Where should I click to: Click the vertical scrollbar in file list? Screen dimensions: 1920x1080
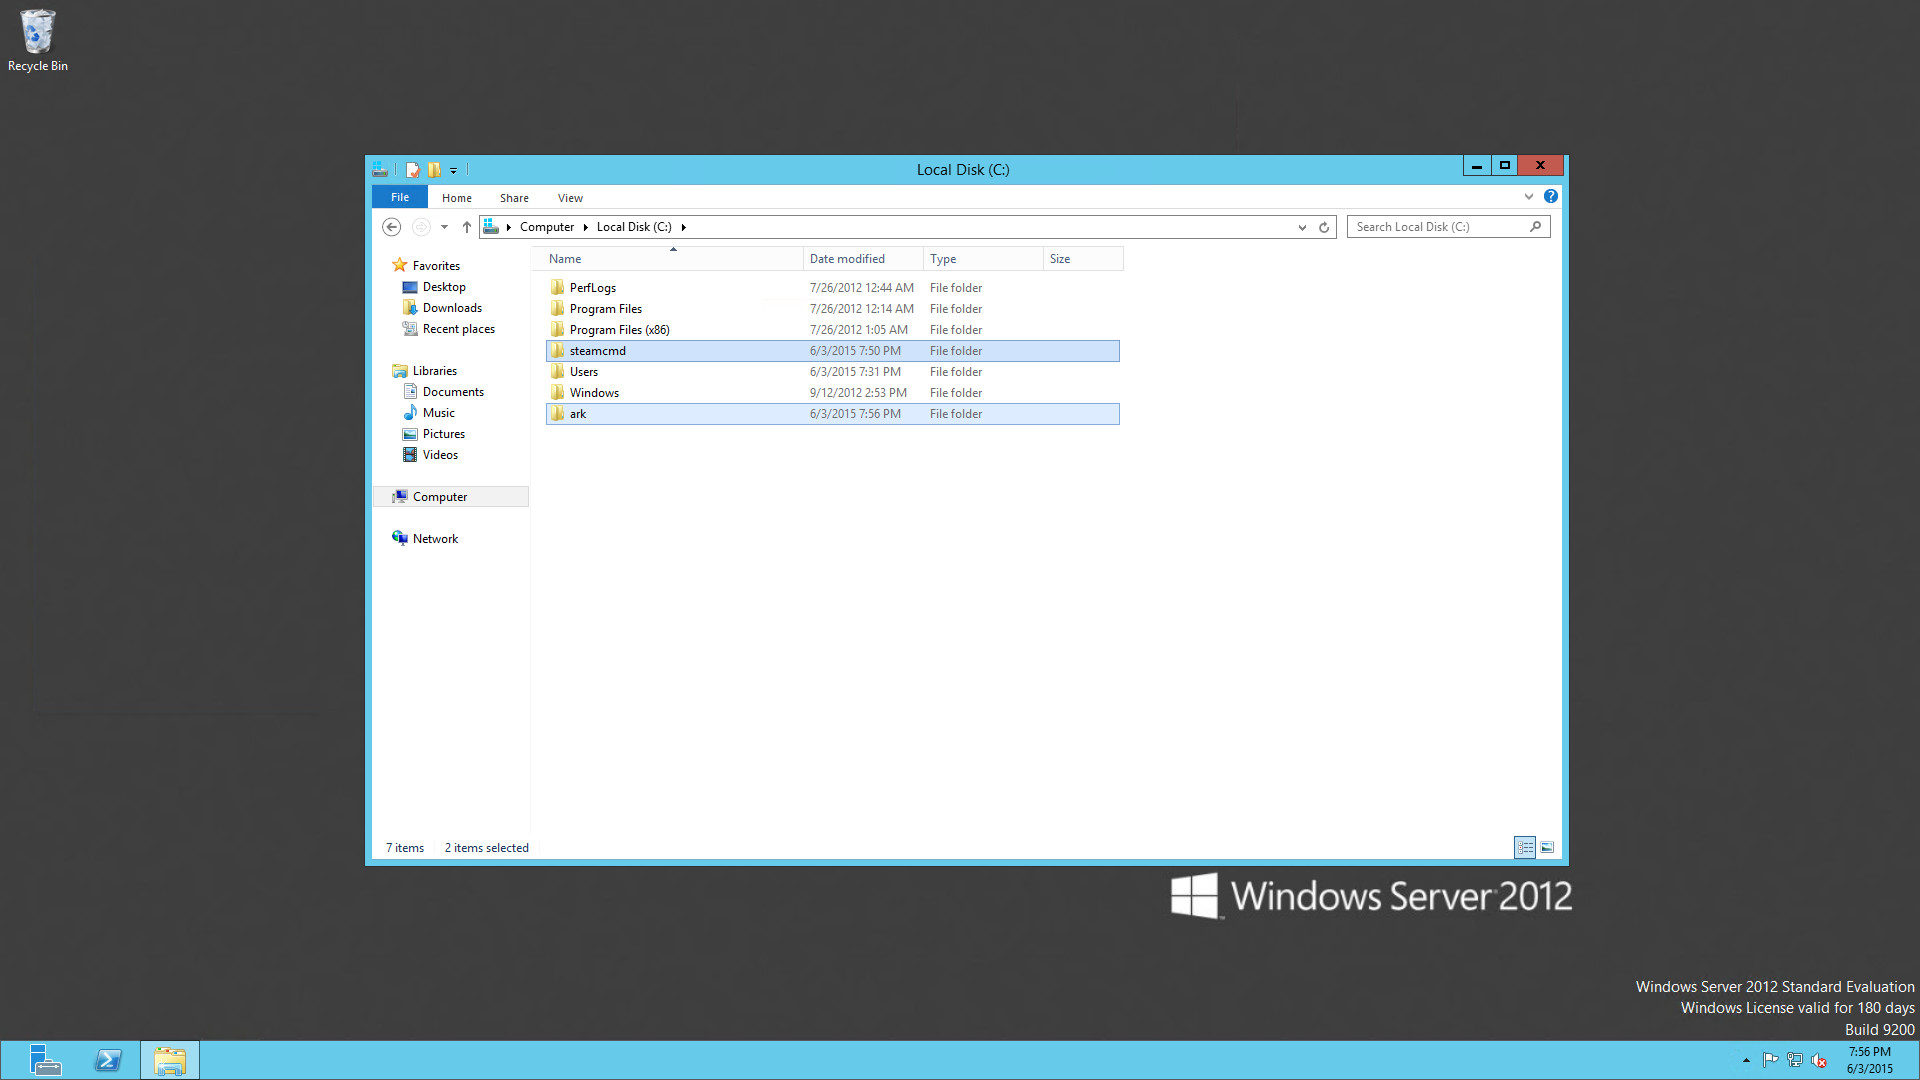[1553, 547]
